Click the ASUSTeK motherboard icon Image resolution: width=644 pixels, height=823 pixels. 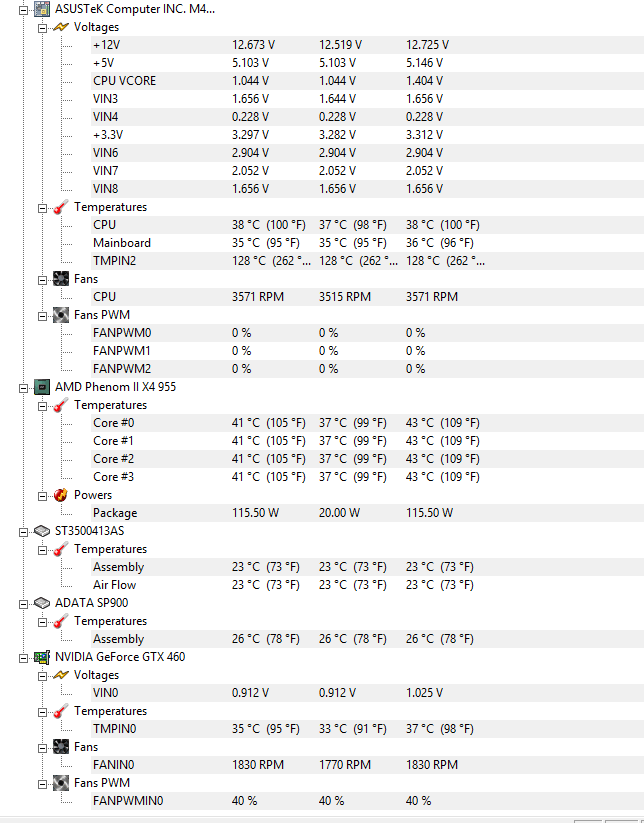[x=42, y=9]
